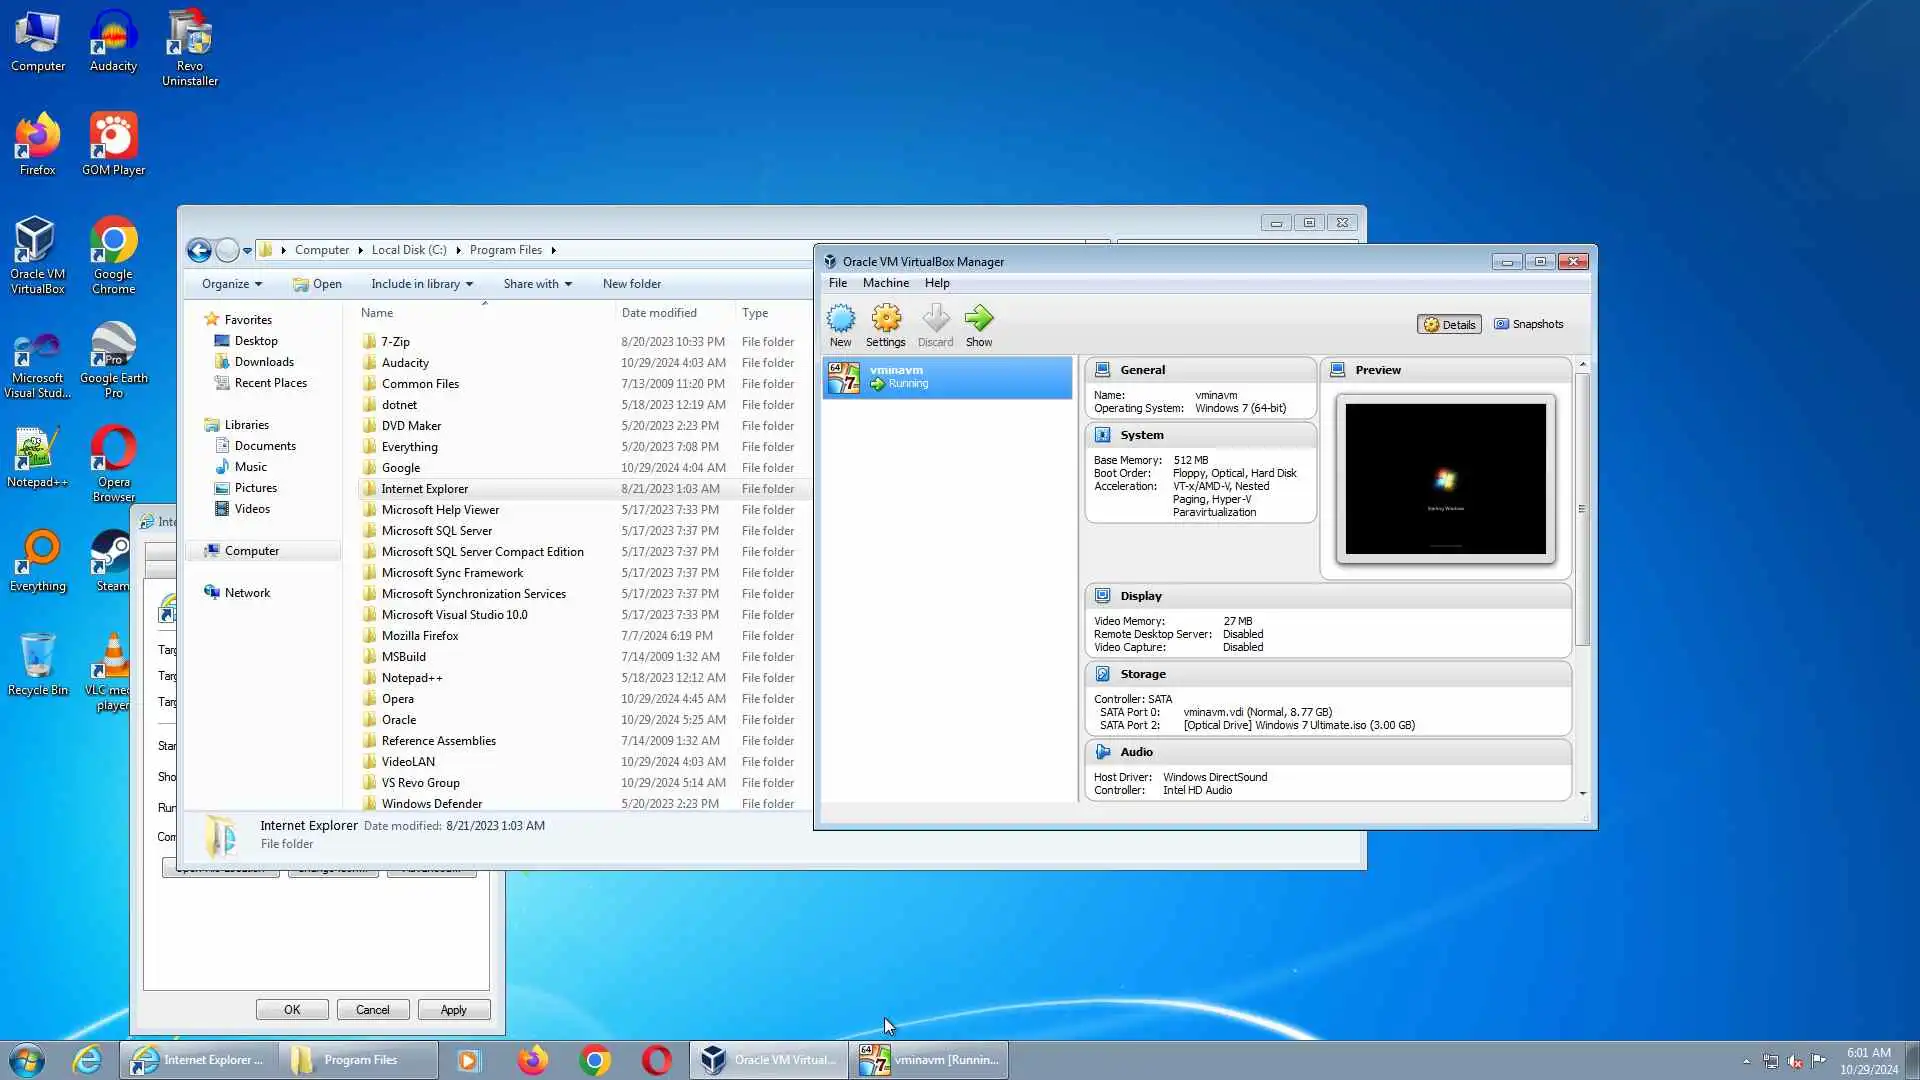Select the vminavm virtual machine entry
Image resolution: width=1920 pixels, height=1080 pixels.
pyautogui.click(x=946, y=377)
